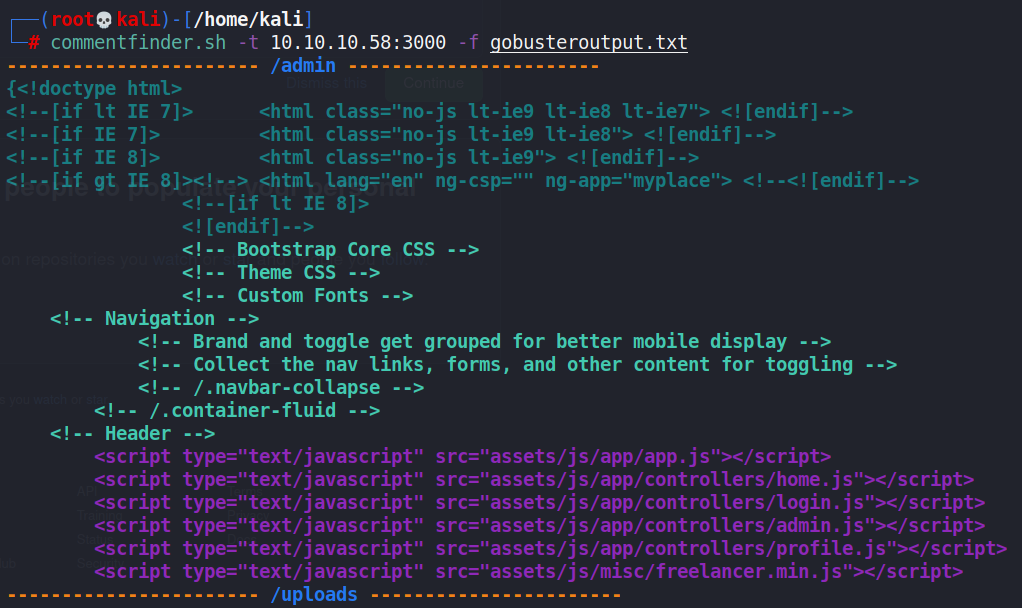Click the '/admin' section header

click(x=303, y=66)
